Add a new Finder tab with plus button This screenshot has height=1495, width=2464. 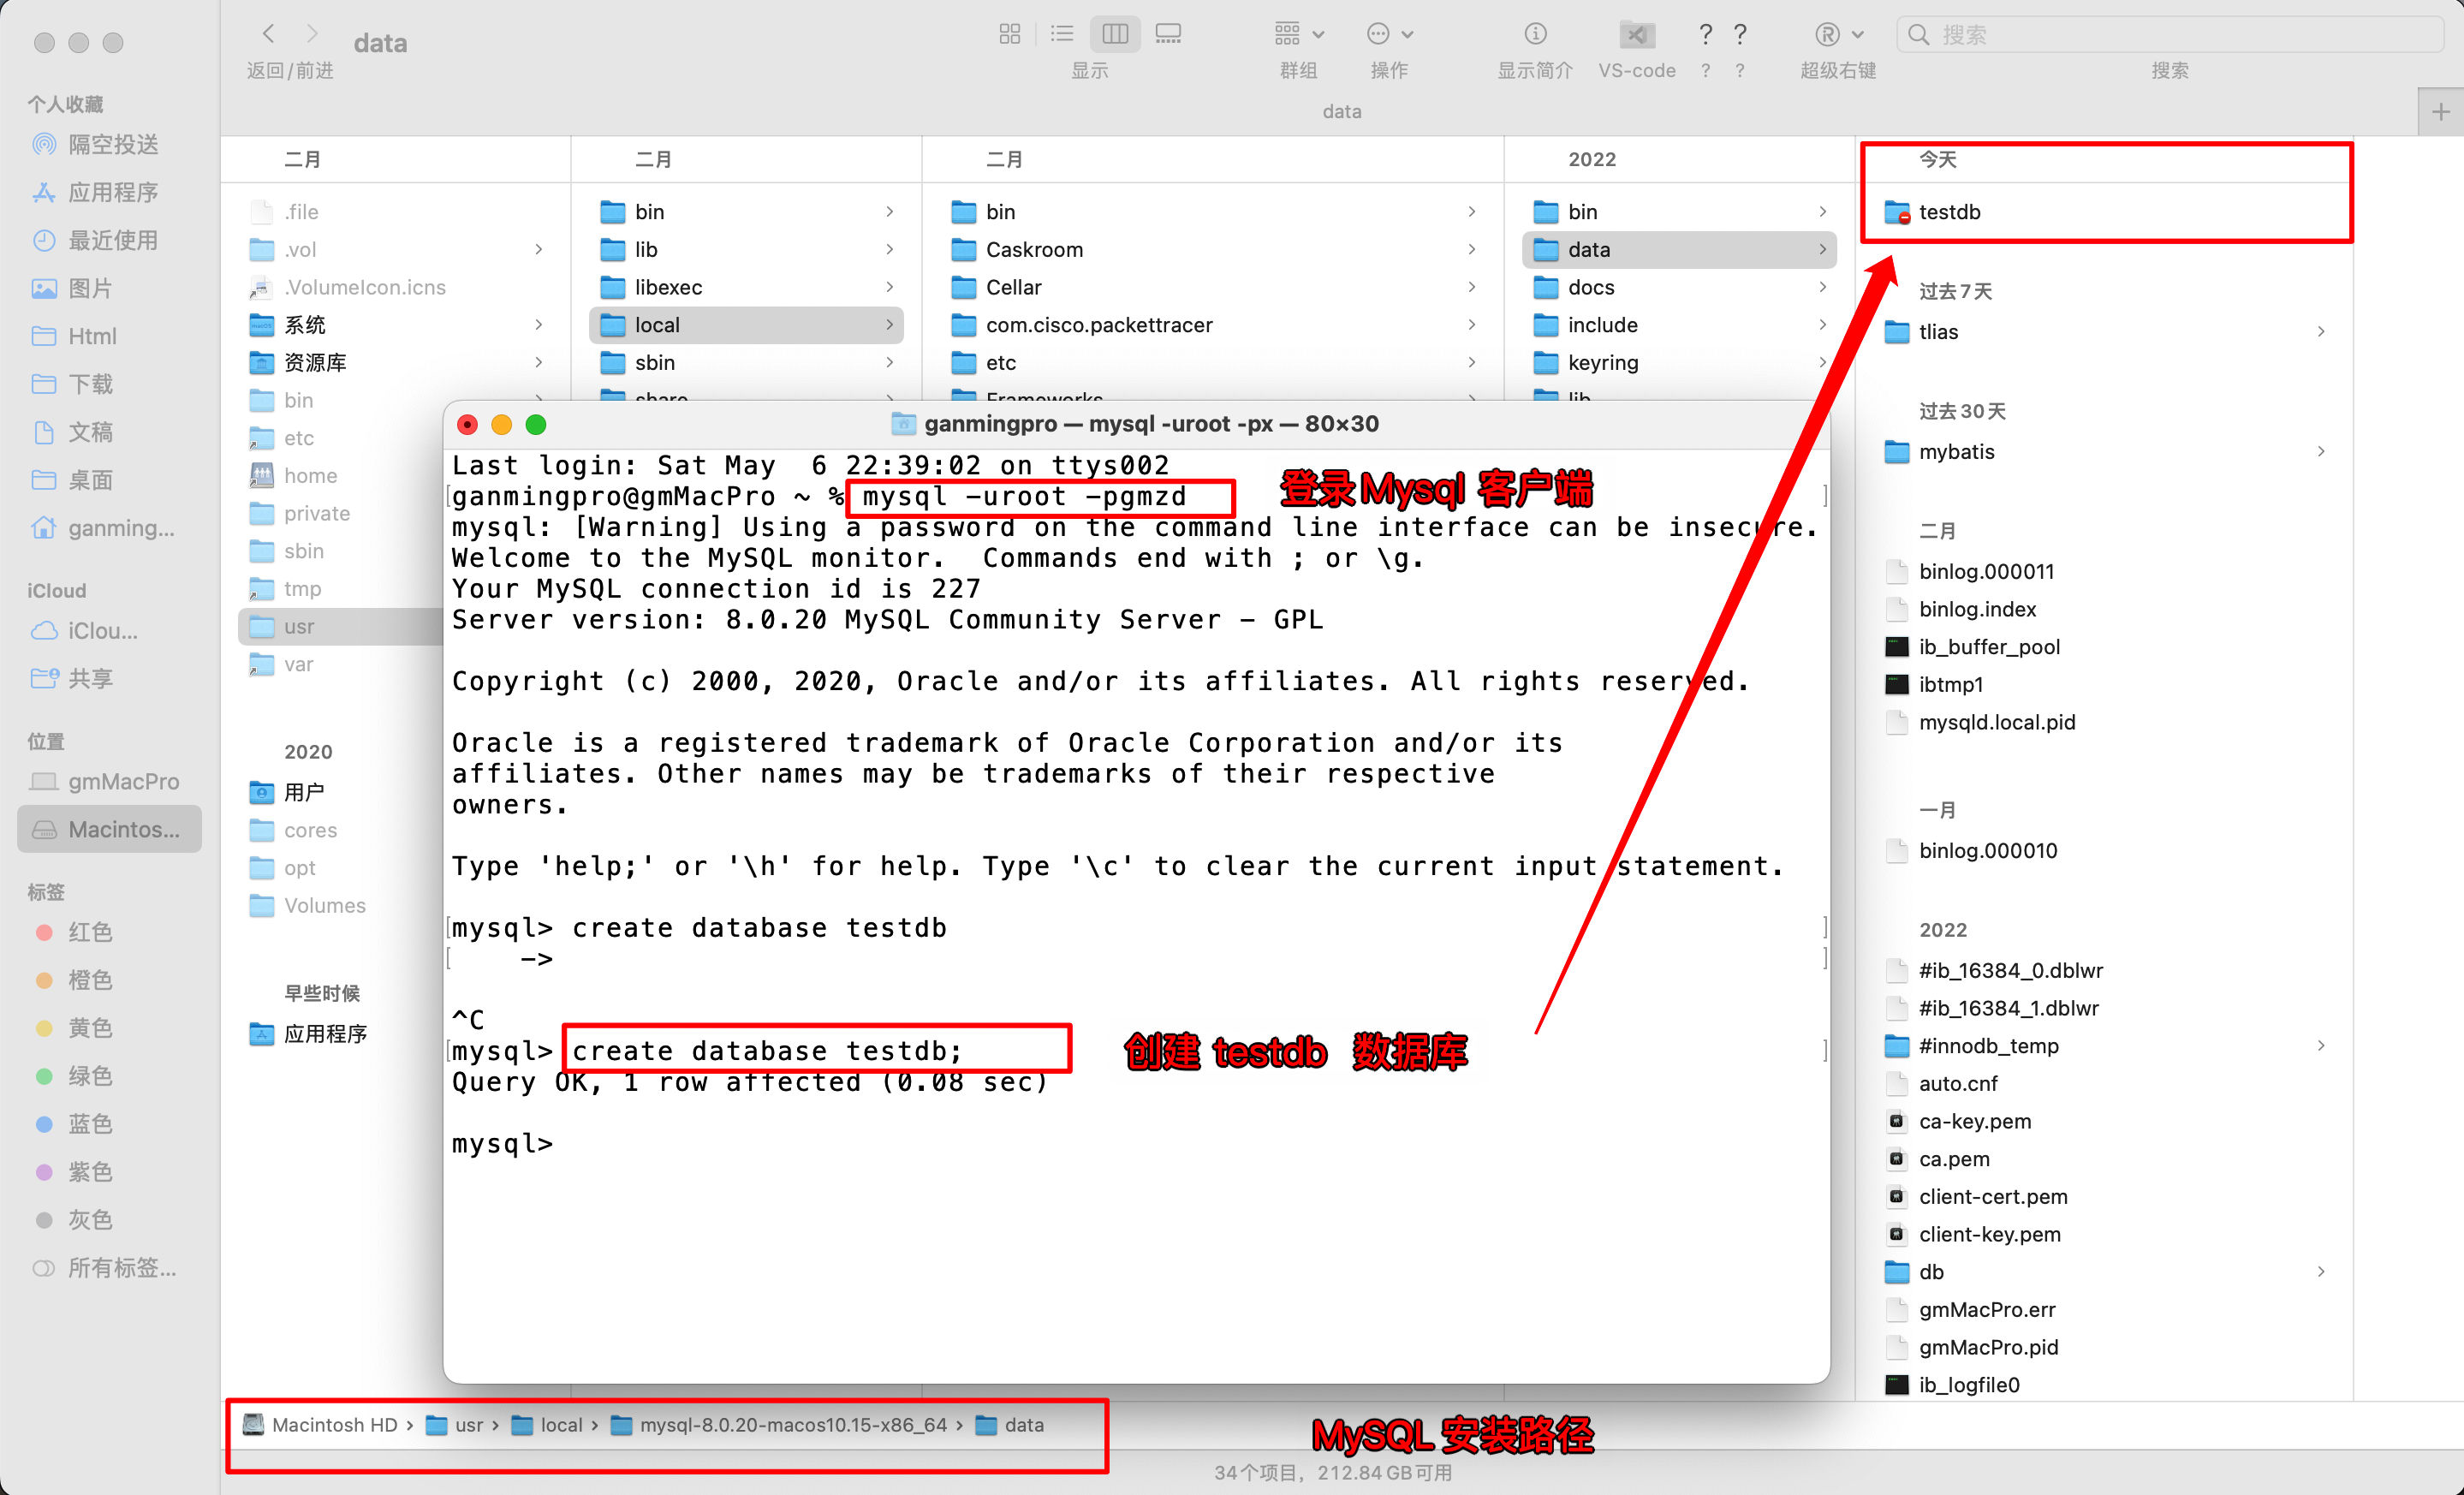(x=2441, y=111)
